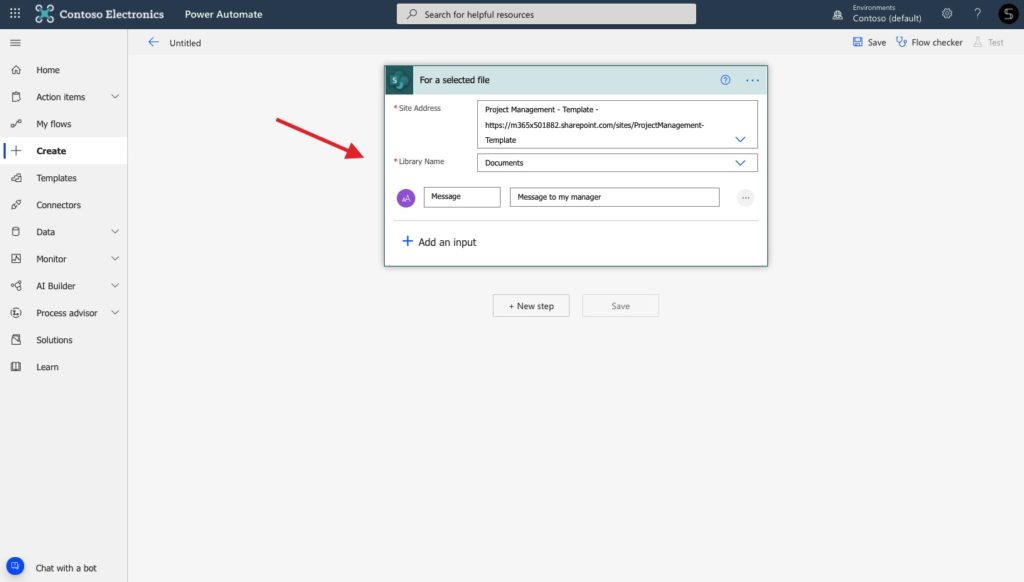Click the Untitled flow name
The height and width of the screenshot is (582, 1024).
pos(185,43)
